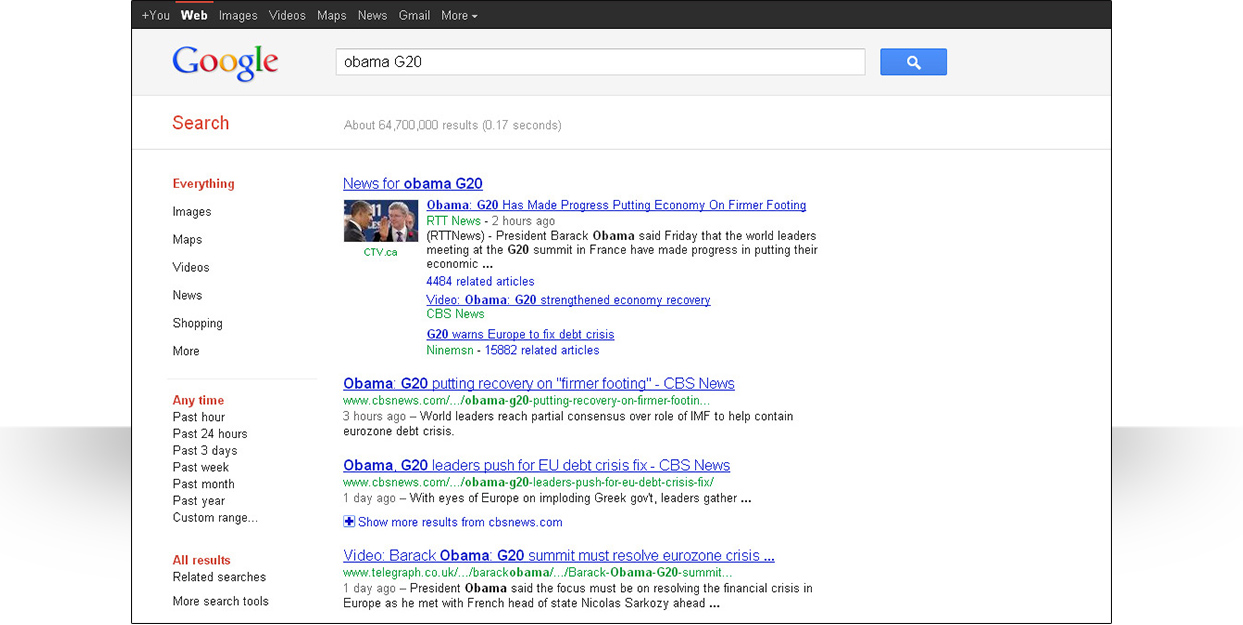1243x625 pixels.
Task: Choose Shopping in the left sidebar
Action: click(x=197, y=323)
